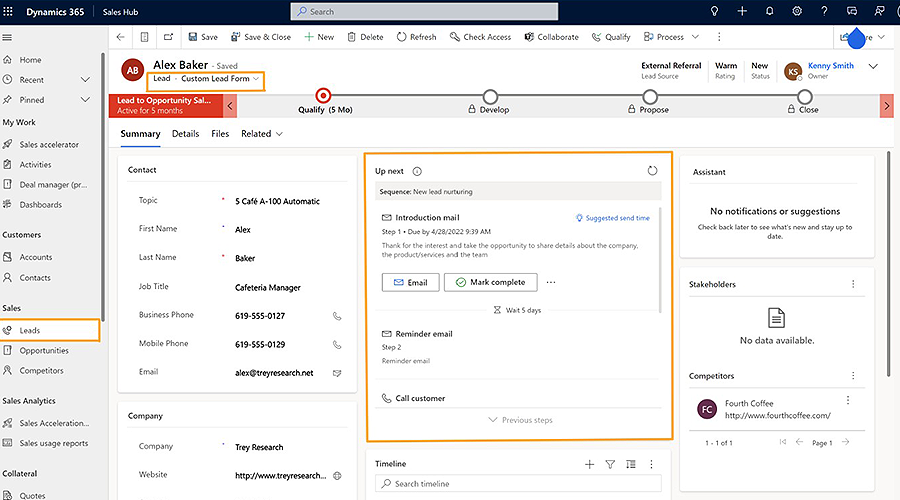900x500 pixels.
Task: Open the Process dropdown arrow
Action: pyautogui.click(x=695, y=37)
